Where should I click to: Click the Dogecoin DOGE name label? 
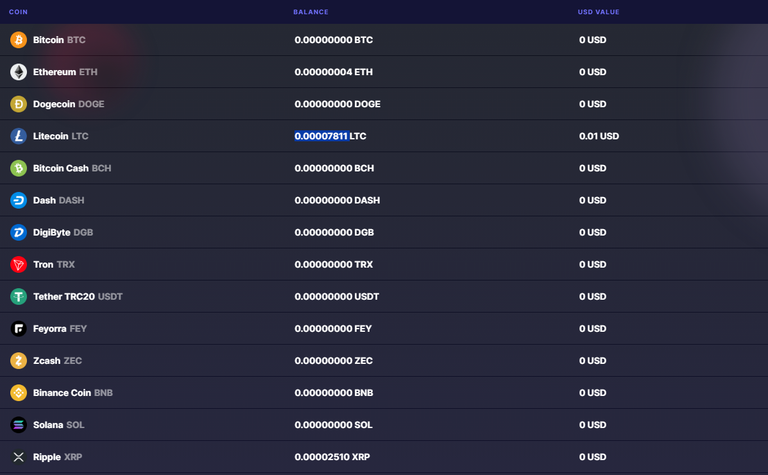[x=69, y=104]
